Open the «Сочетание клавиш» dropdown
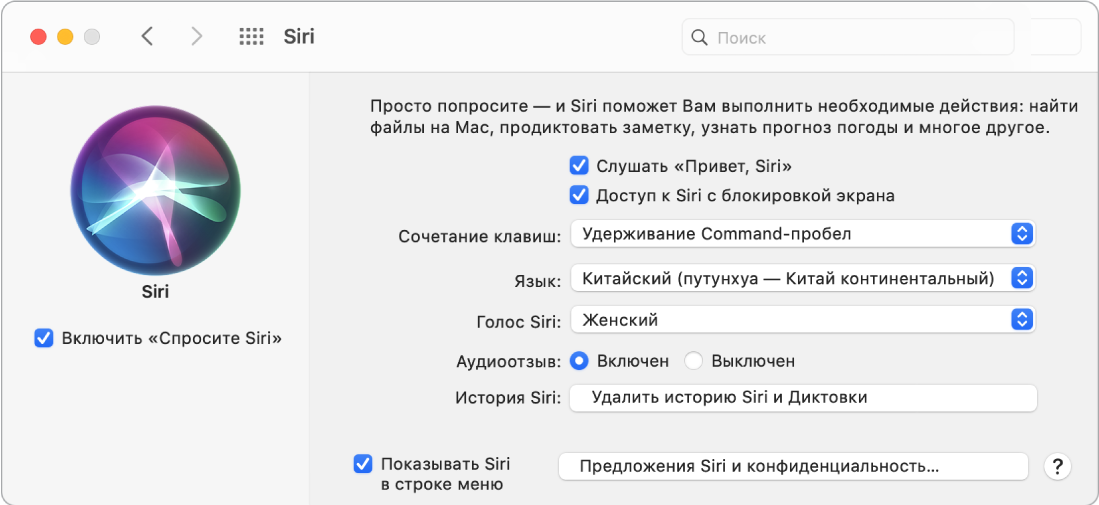The image size is (1099, 505). (802, 234)
